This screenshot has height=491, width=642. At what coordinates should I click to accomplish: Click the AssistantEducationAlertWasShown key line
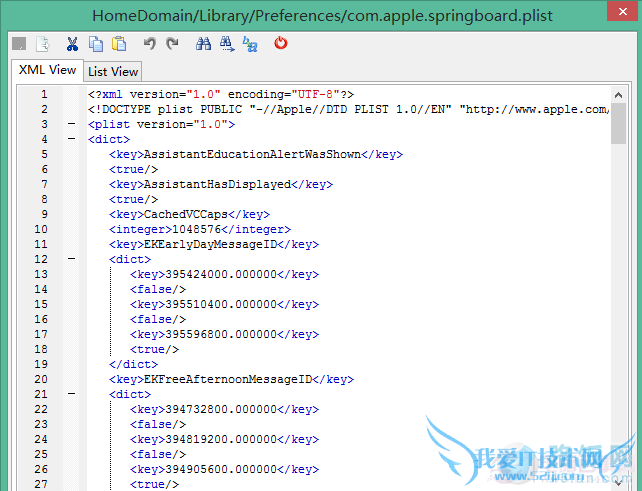(256, 154)
